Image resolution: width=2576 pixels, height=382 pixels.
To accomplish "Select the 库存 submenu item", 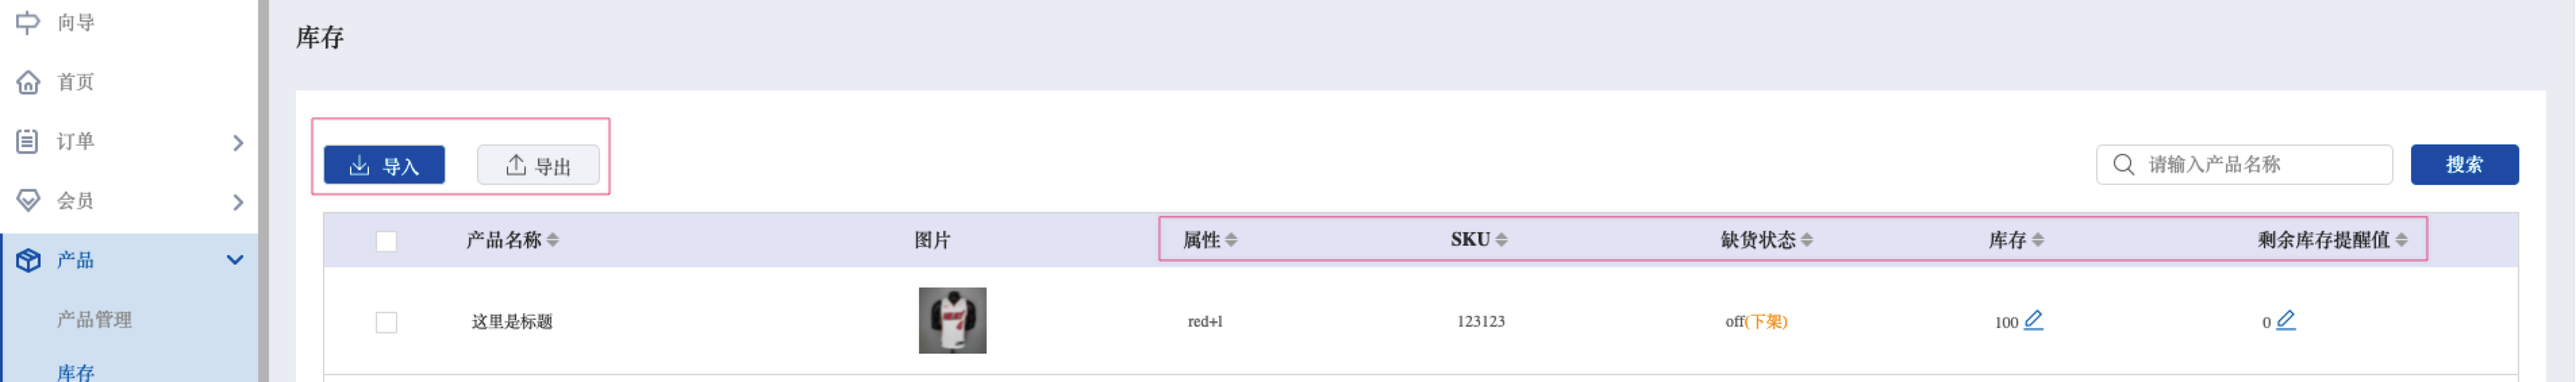I will 76,372.
